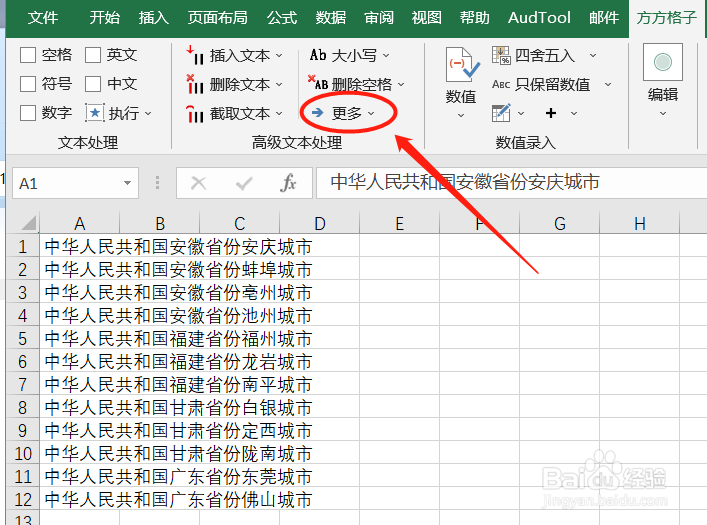Select column E header
Image resolution: width=707 pixels, height=525 pixels.
click(399, 223)
